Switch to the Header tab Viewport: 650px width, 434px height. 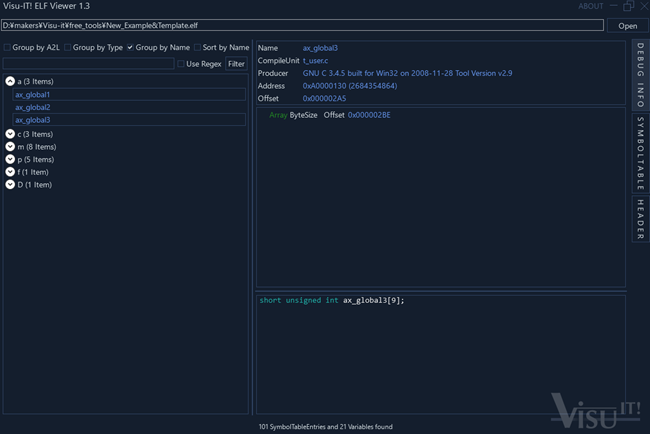[640, 218]
